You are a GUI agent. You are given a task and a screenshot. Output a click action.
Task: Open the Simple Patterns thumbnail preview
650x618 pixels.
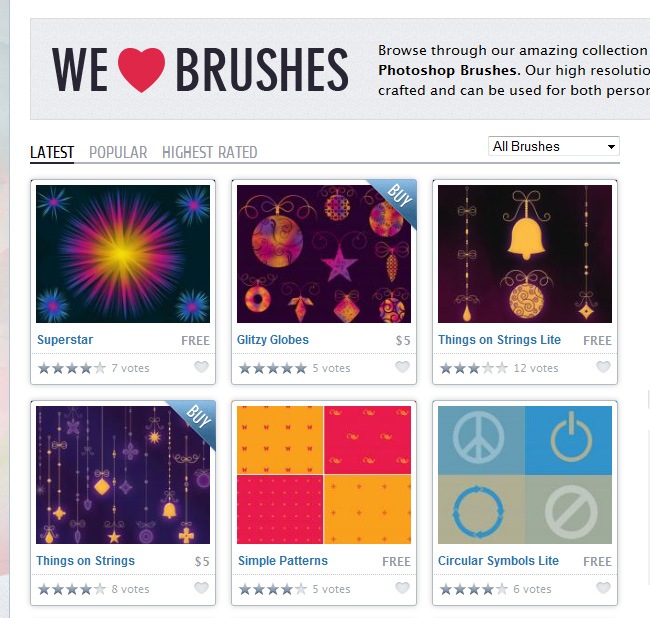click(324, 475)
